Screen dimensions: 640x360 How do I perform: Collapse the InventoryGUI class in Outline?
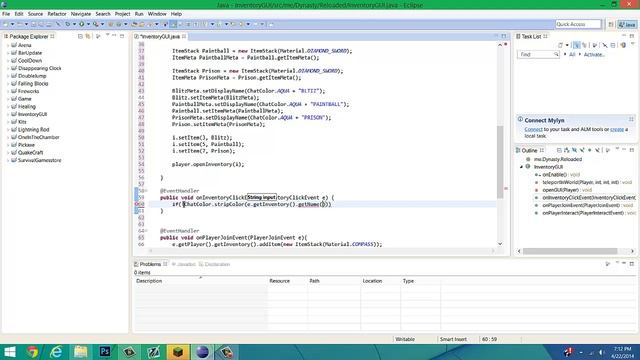point(521,167)
